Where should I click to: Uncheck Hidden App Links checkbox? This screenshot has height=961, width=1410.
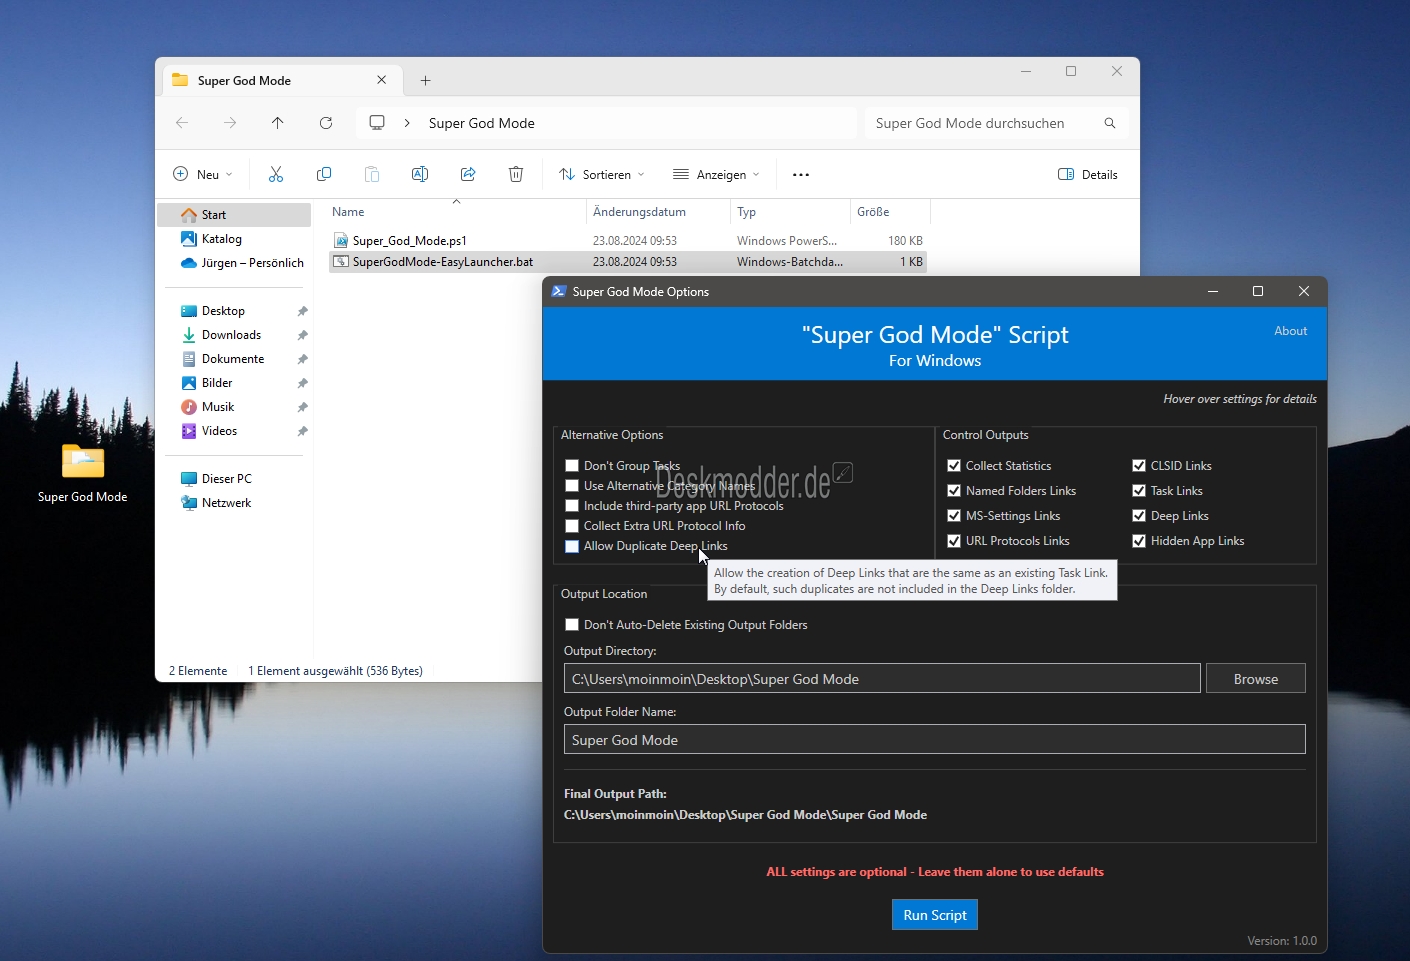1139,541
